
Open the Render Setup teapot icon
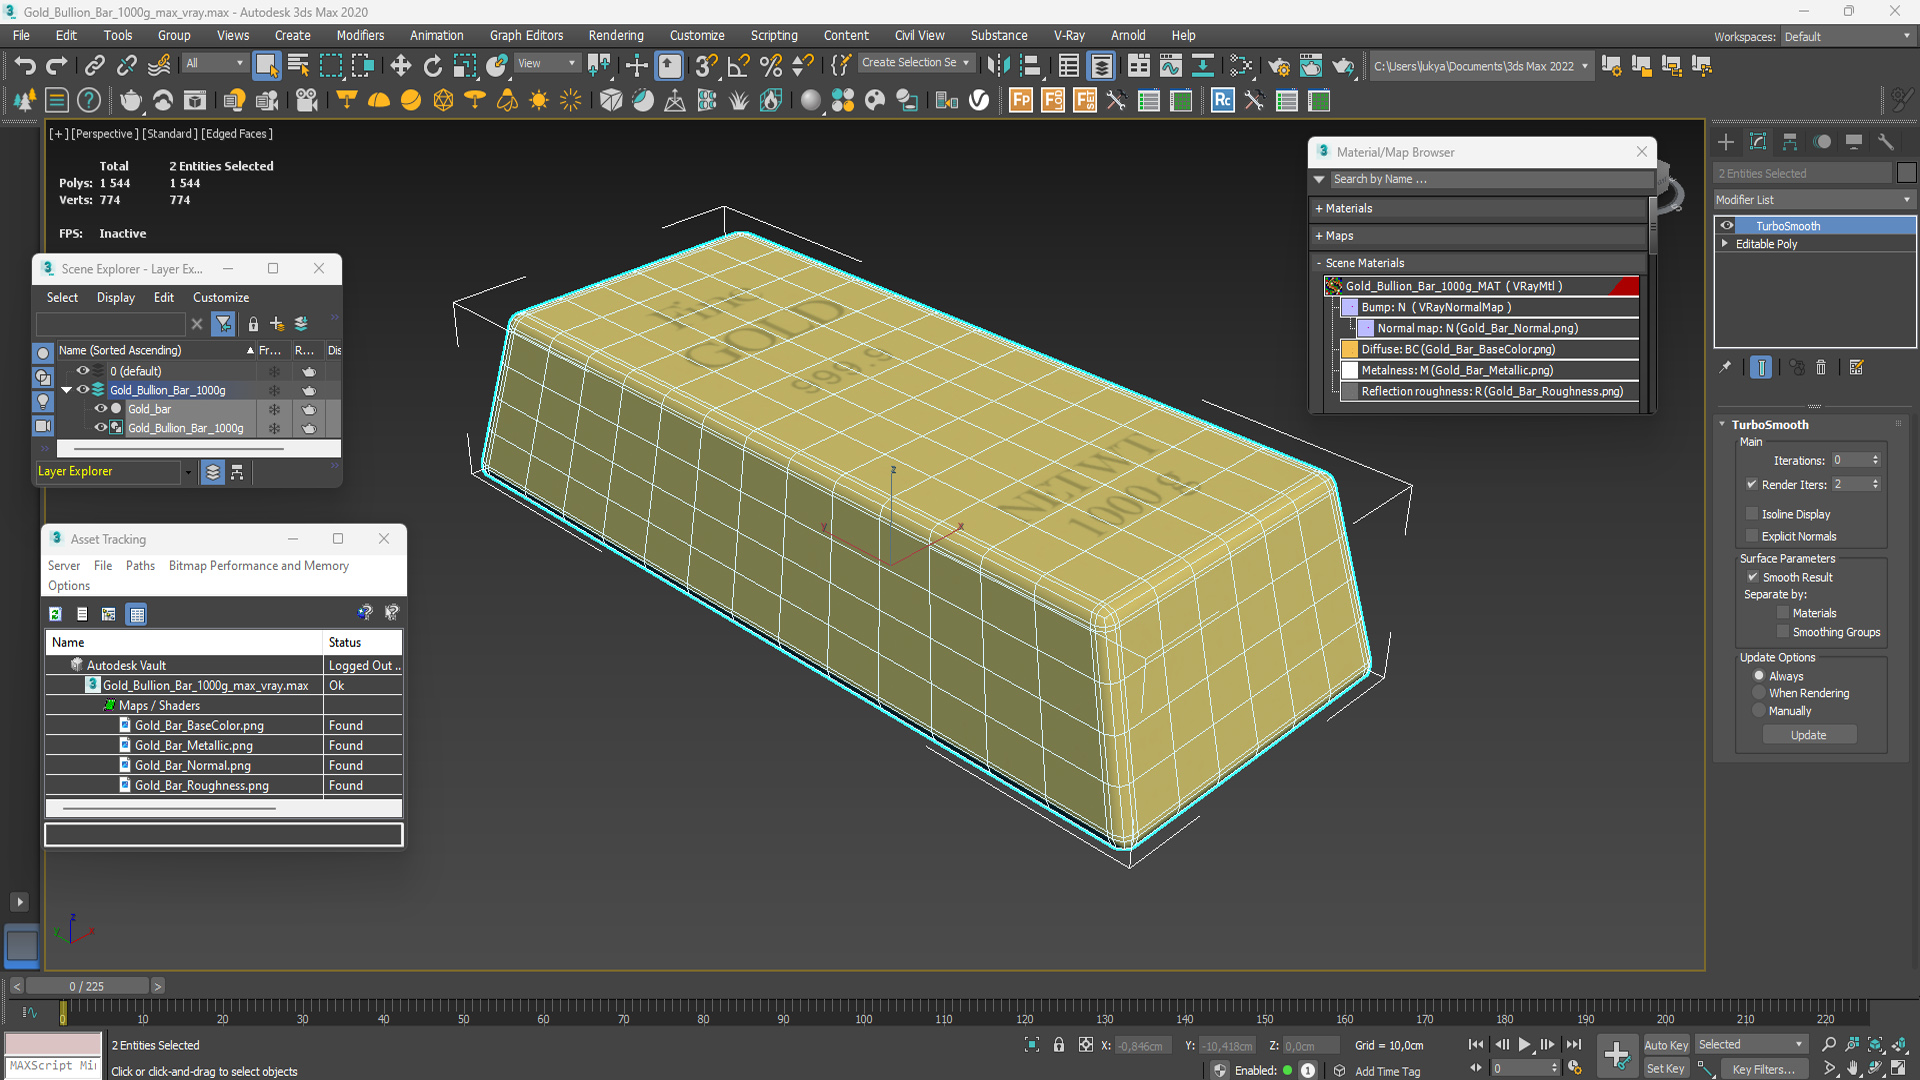[1278, 66]
